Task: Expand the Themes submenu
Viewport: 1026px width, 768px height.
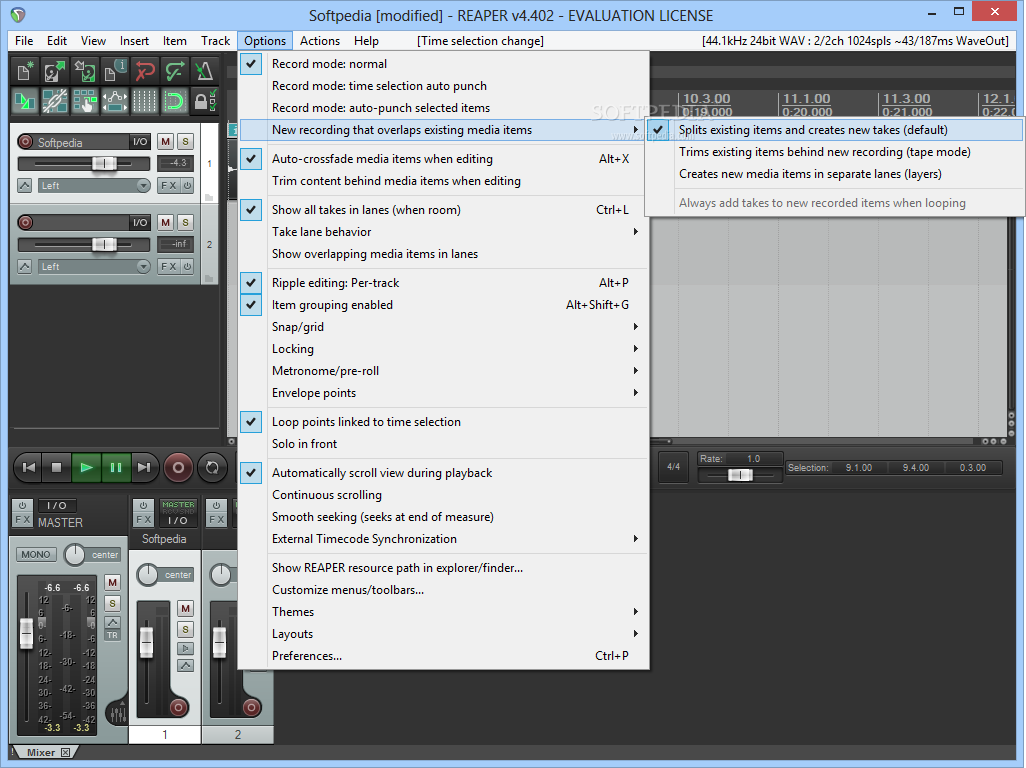Action: (444, 612)
